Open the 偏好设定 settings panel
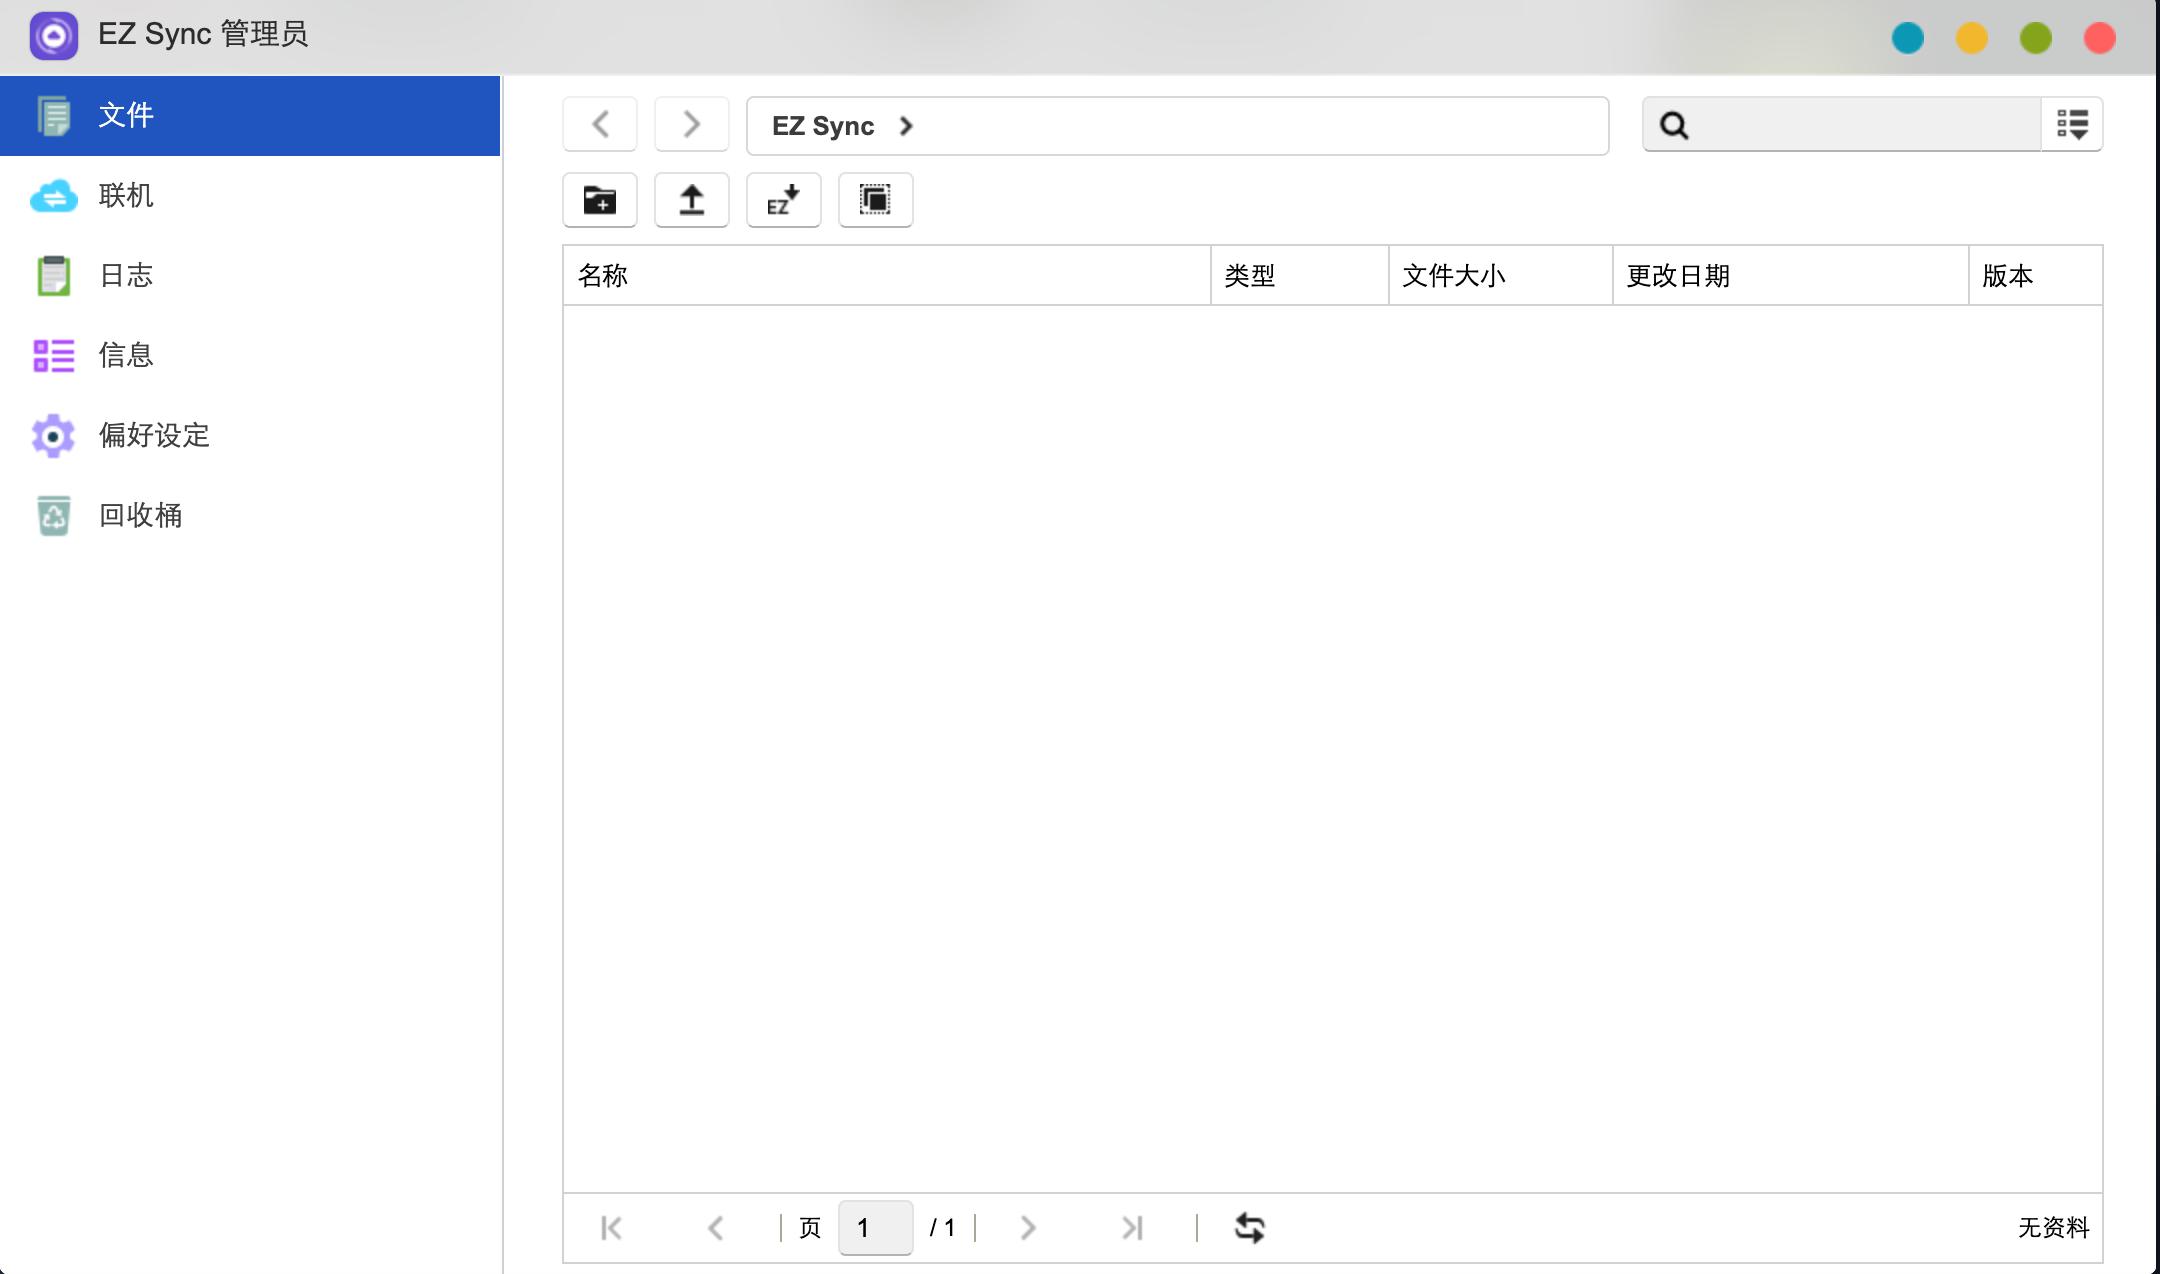Viewport: 2160px width, 1274px height. [152, 435]
